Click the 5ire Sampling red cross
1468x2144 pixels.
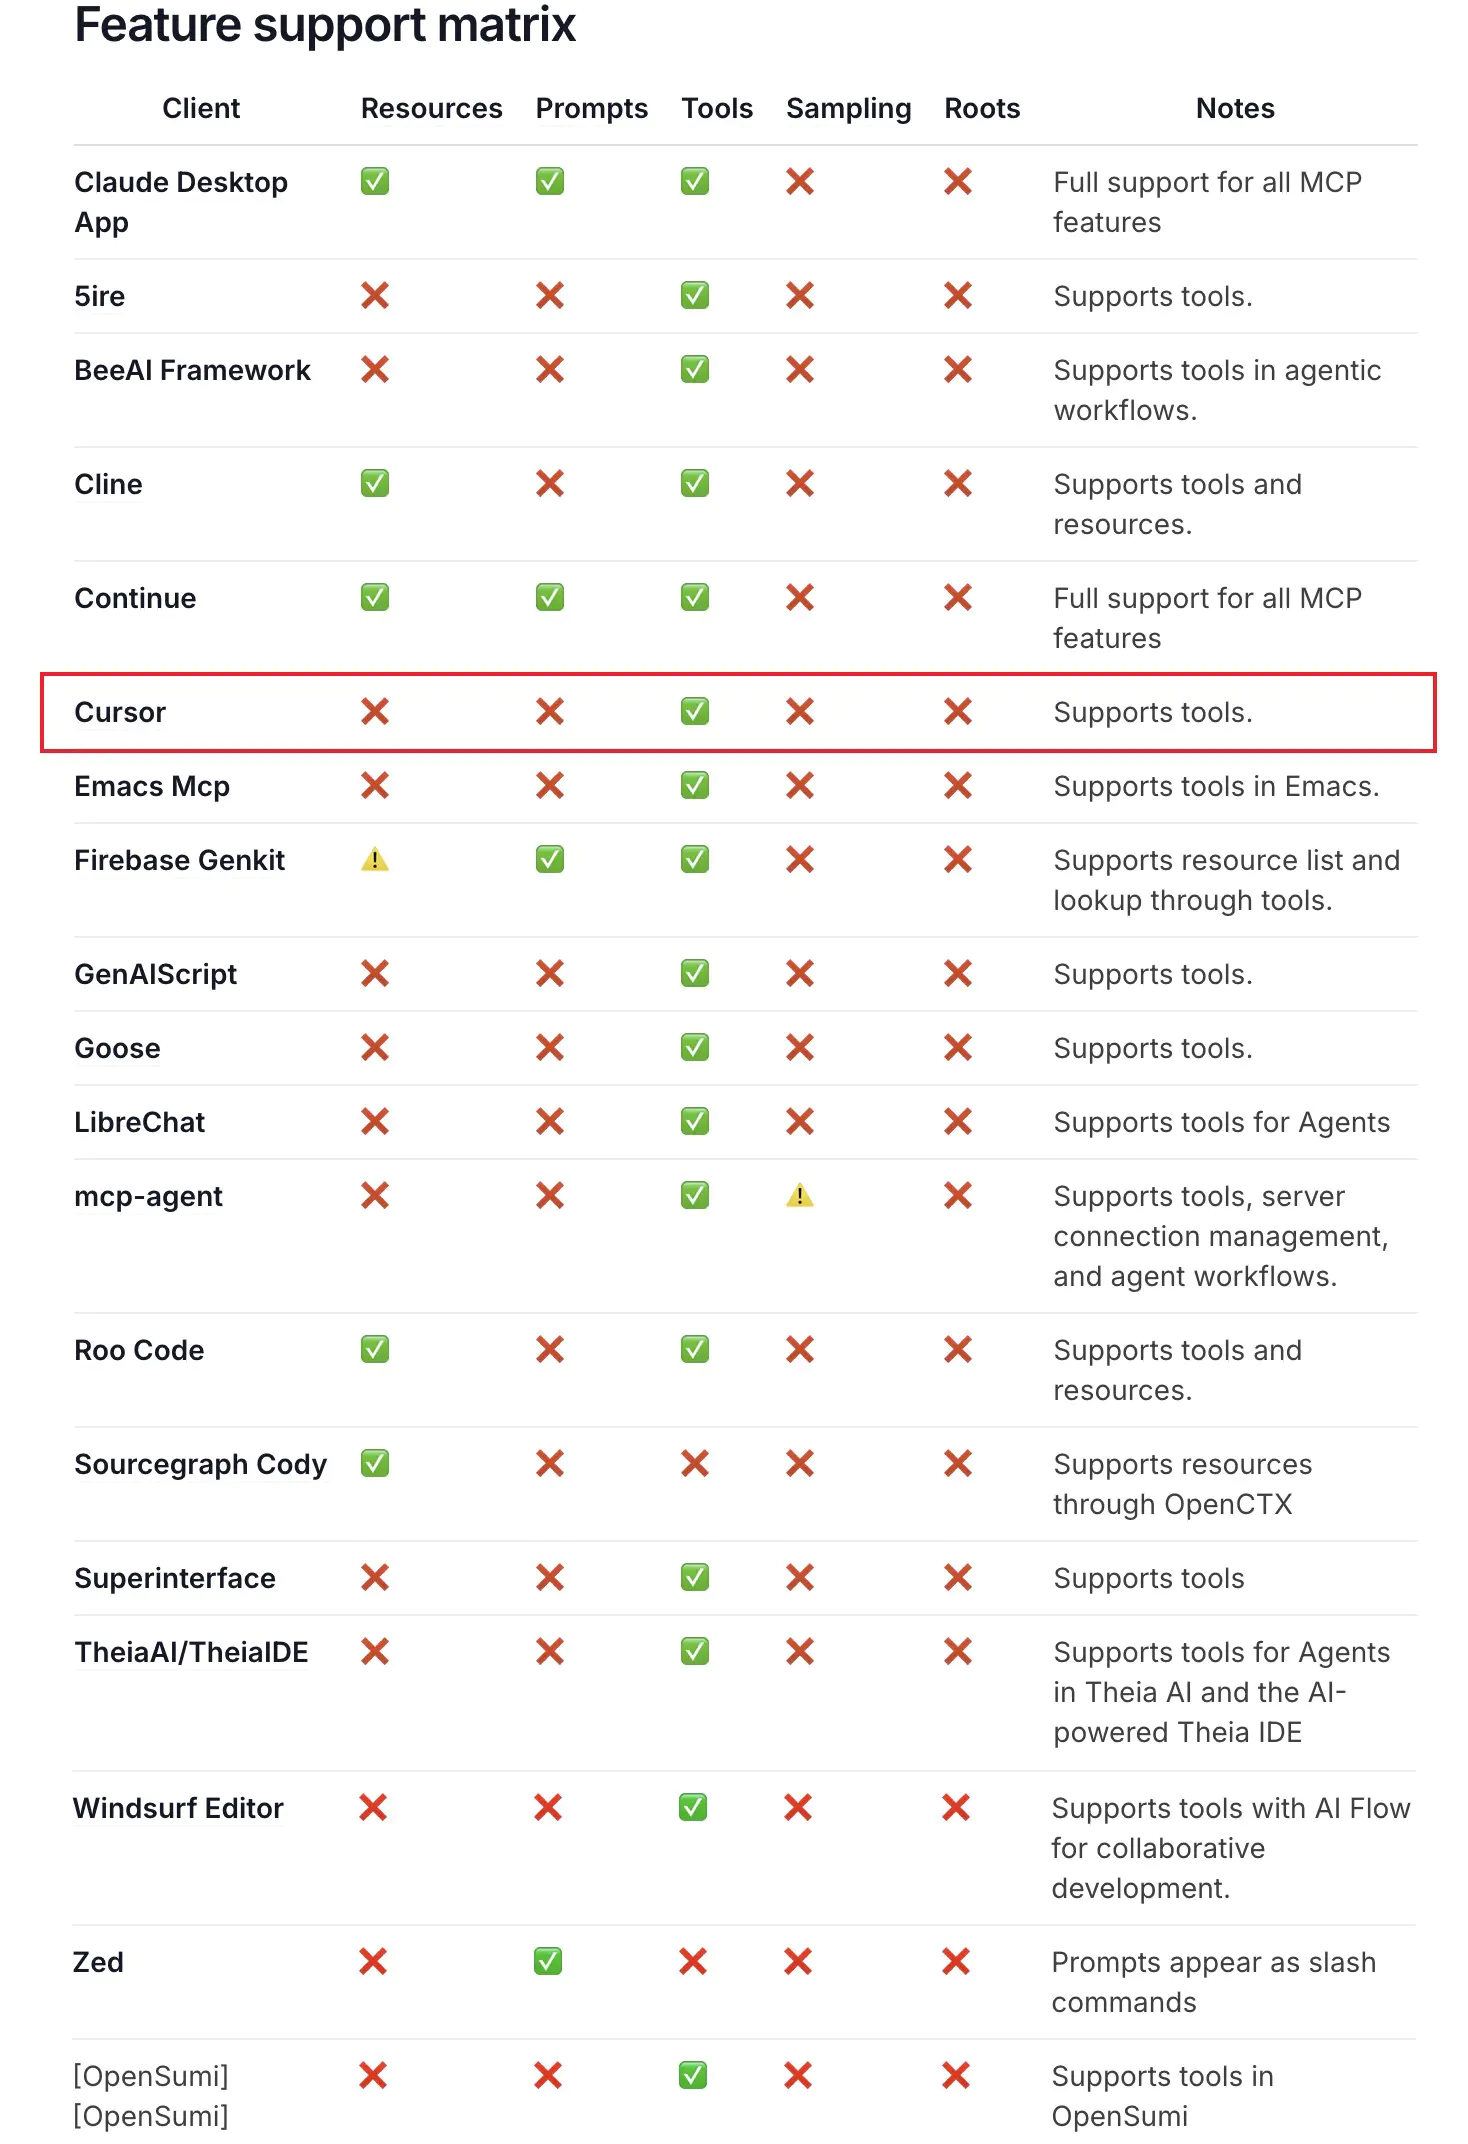coord(800,296)
